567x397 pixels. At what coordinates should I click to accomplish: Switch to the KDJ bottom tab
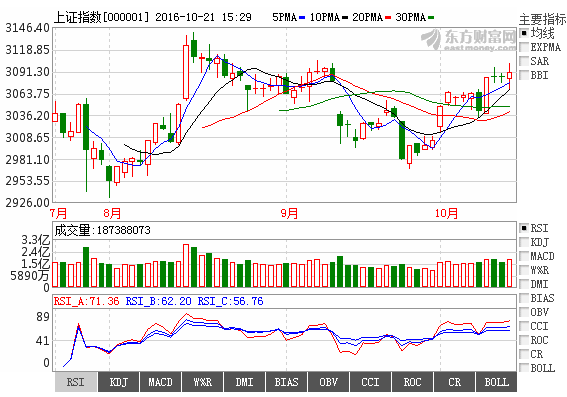coord(119,382)
